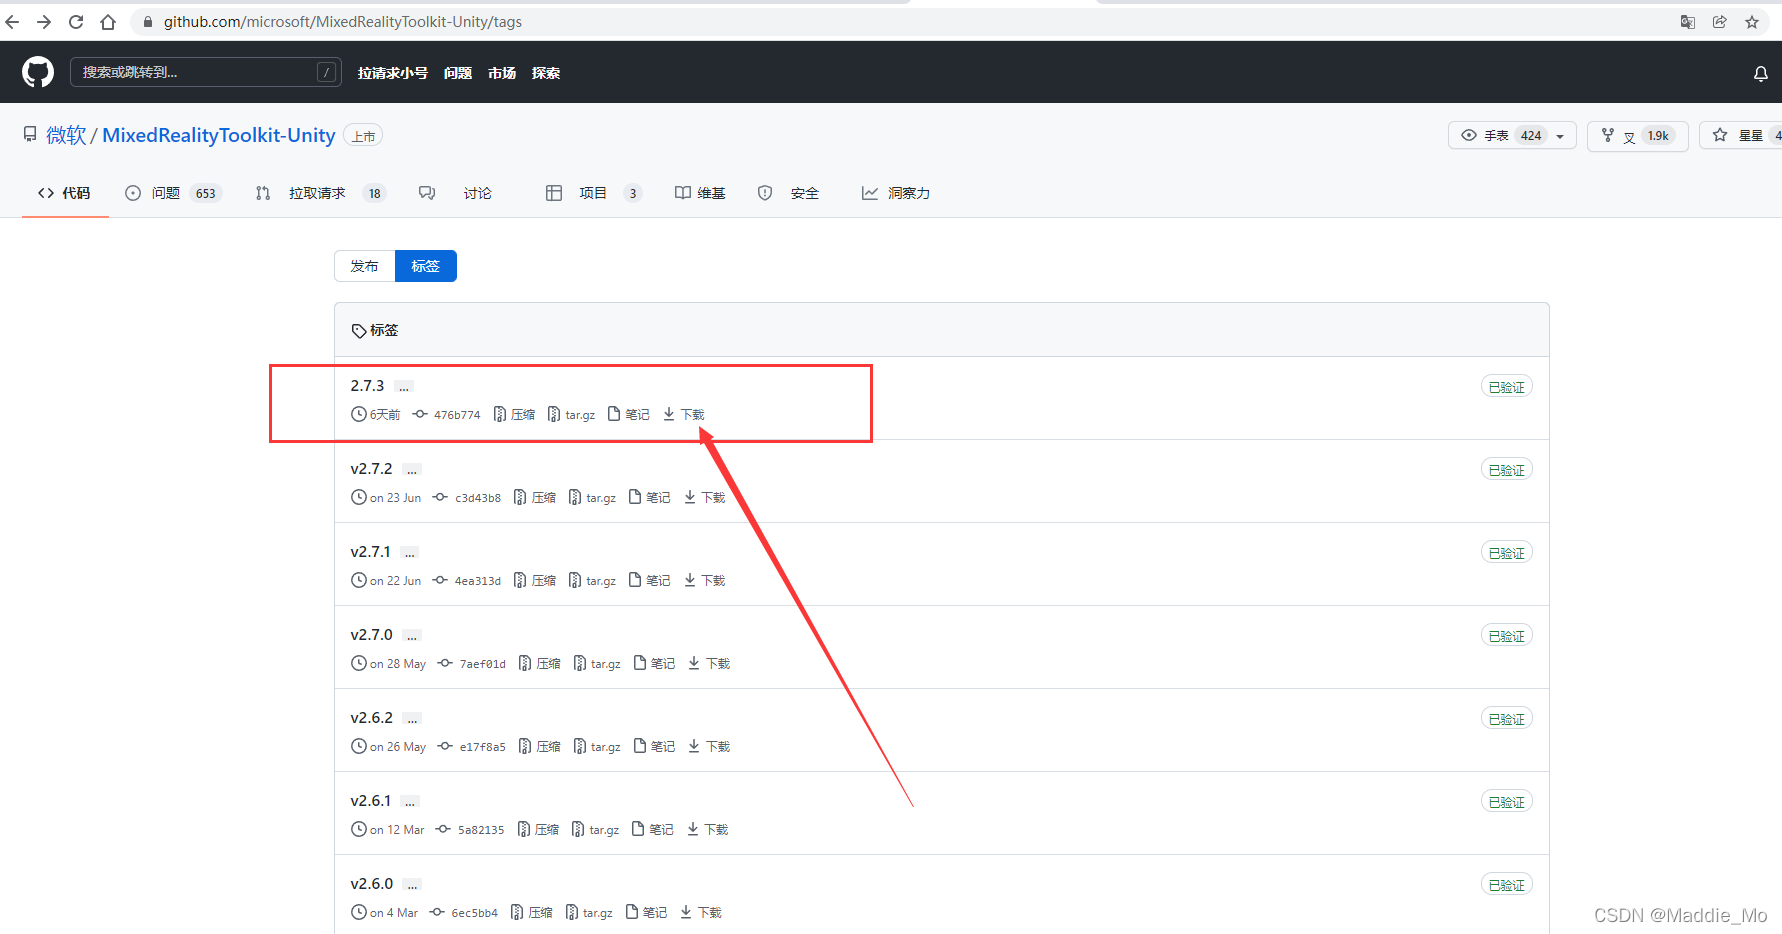Image resolution: width=1782 pixels, height=934 pixels.
Task: Expand ellipsis next to tag v2.6.2
Action: pyautogui.click(x=412, y=719)
